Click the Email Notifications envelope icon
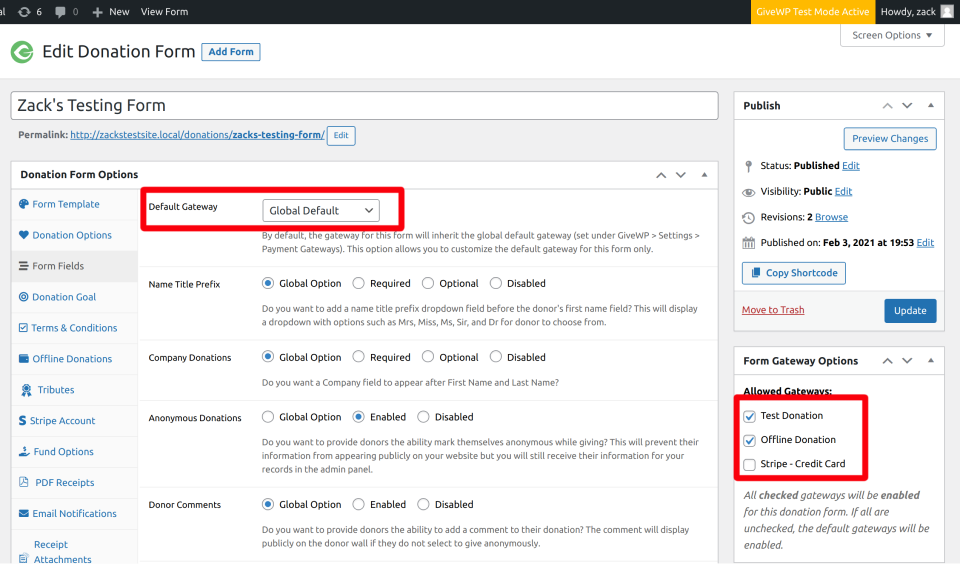Image resolution: width=960 pixels, height=564 pixels. 23,513
